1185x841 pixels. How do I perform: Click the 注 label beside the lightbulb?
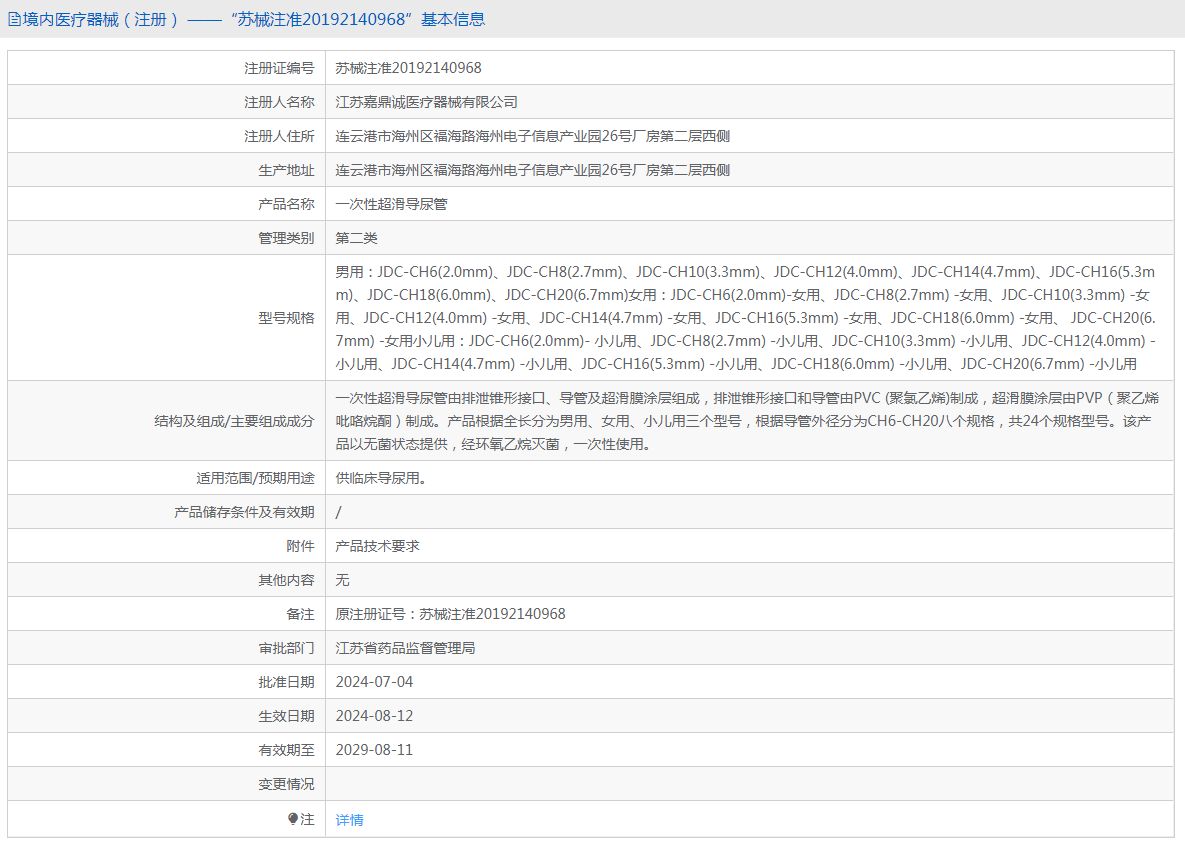click(308, 819)
